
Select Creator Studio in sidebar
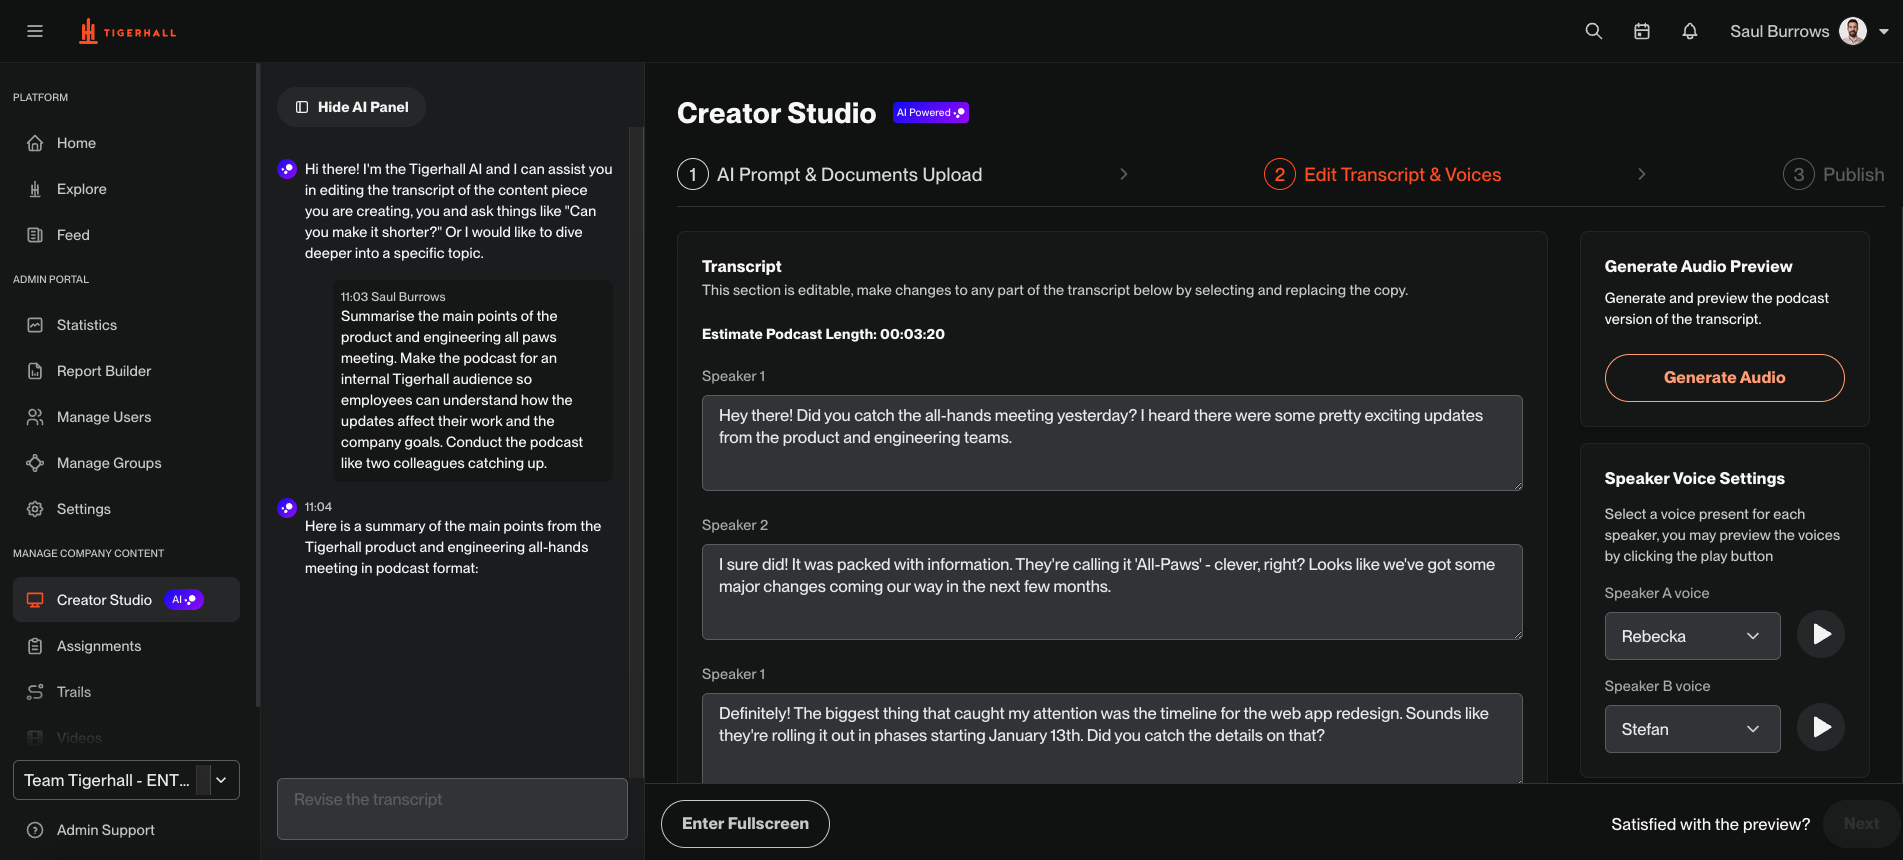point(126,600)
